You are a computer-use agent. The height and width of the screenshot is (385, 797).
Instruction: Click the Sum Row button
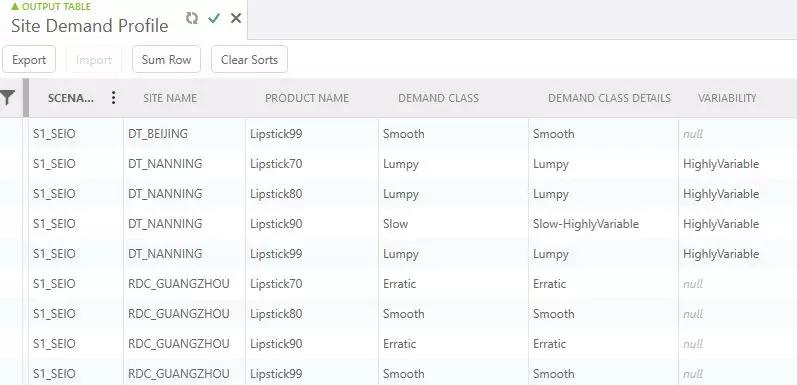pyautogui.click(x=166, y=60)
